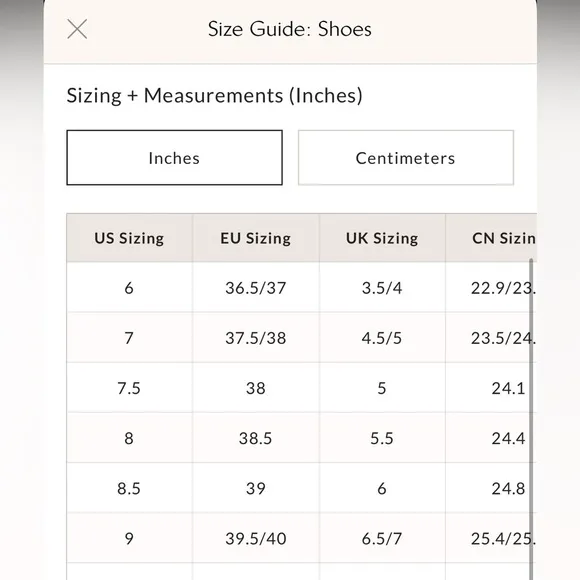The width and height of the screenshot is (580, 580).
Task: Click the EU Sizing column header
Action: click(256, 238)
